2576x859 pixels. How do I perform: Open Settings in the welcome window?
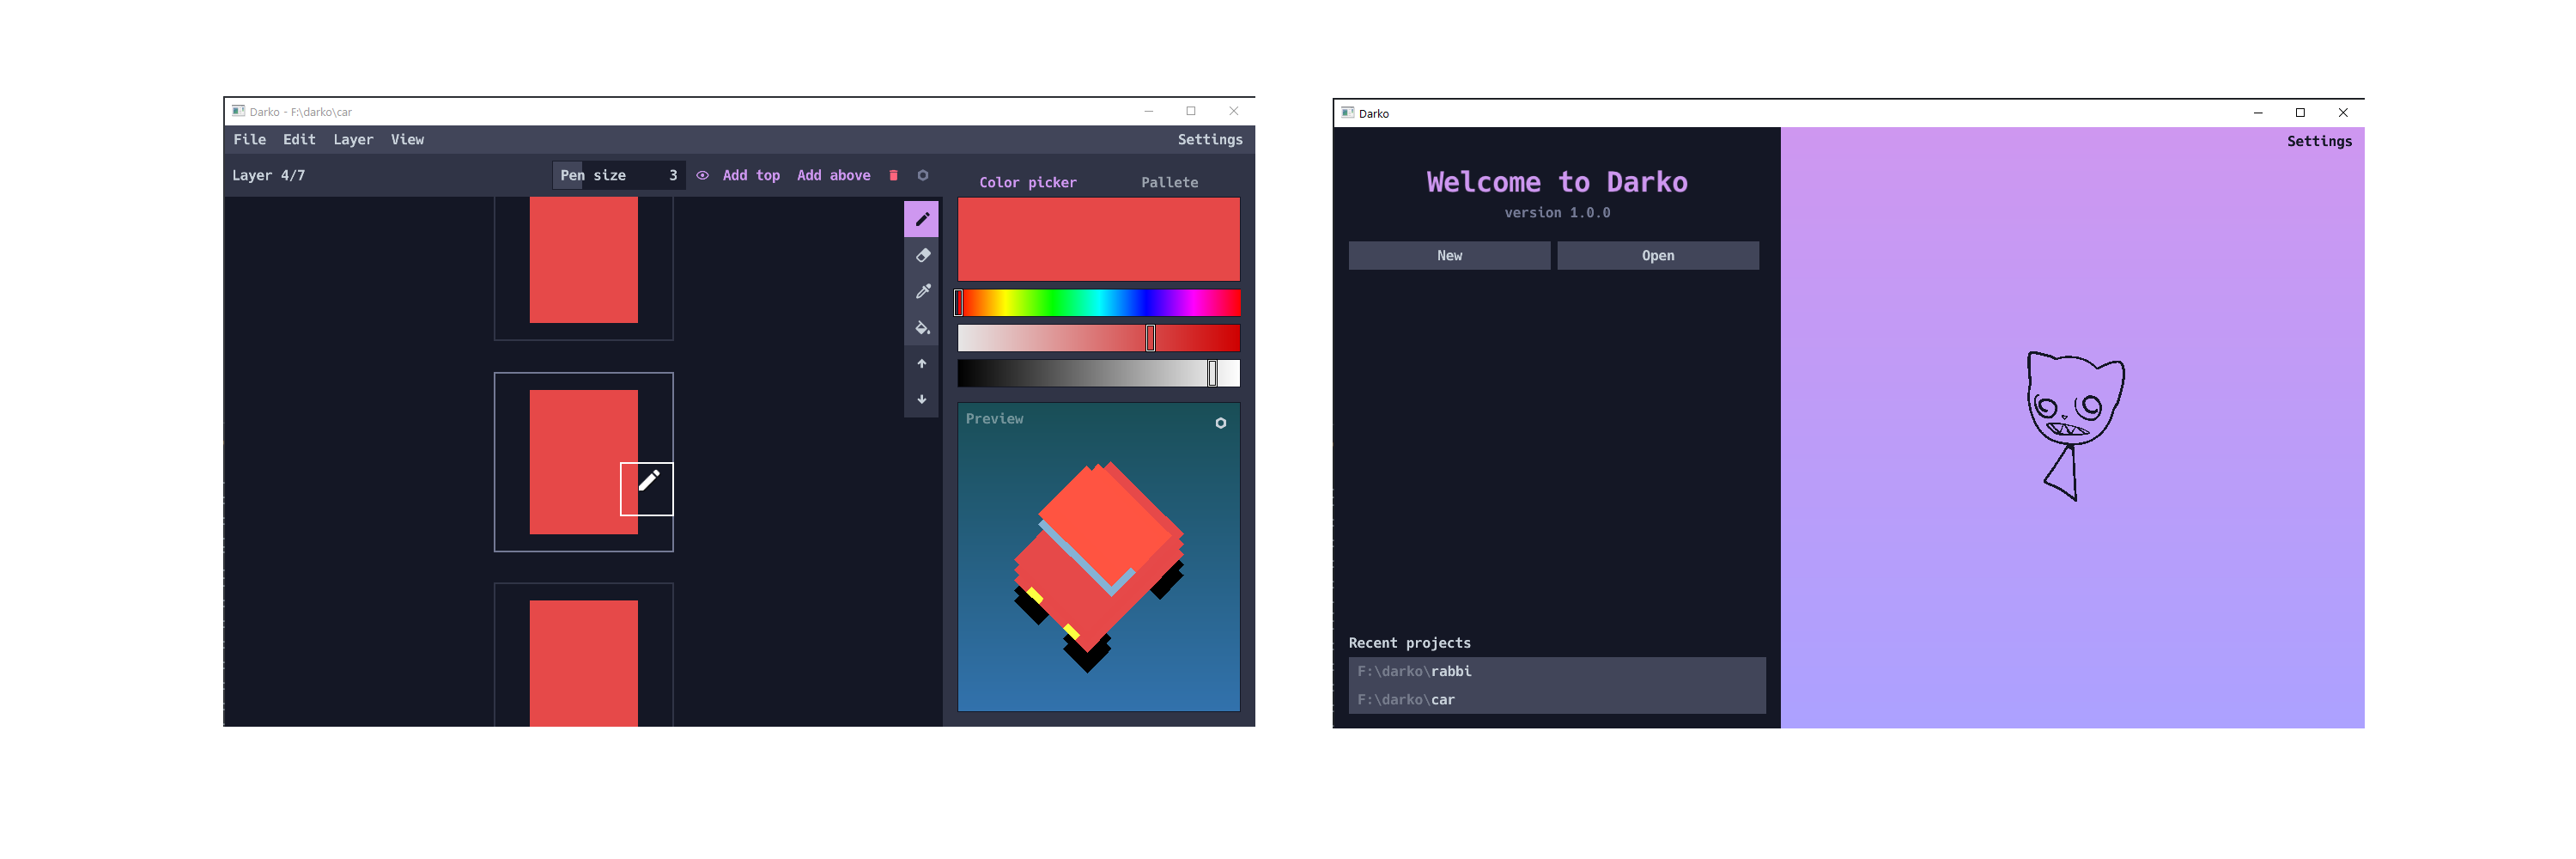tap(2318, 141)
